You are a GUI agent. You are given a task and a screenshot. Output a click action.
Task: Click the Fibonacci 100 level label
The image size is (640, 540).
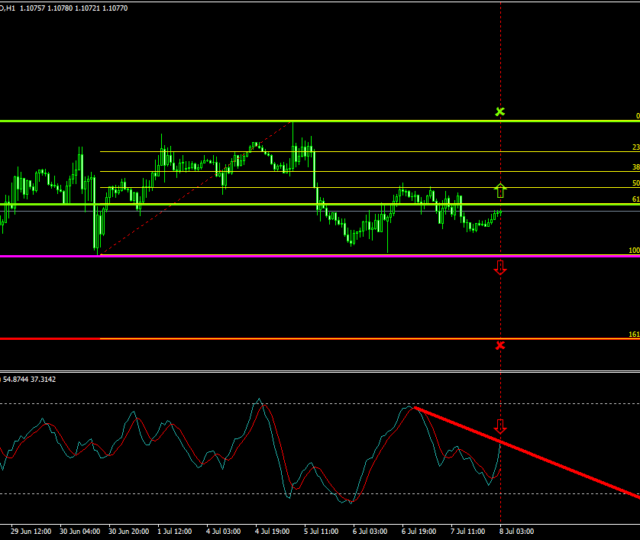[633, 251]
